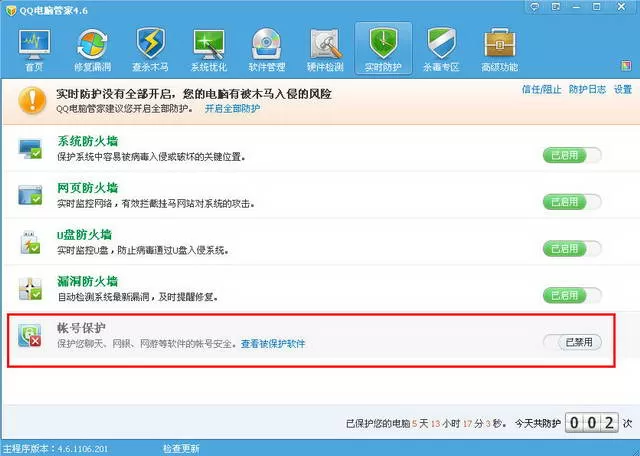Click description 保护系统中容易被病毒入侵或破坏的关键位置
The image size is (640, 456).
[x=151, y=157]
